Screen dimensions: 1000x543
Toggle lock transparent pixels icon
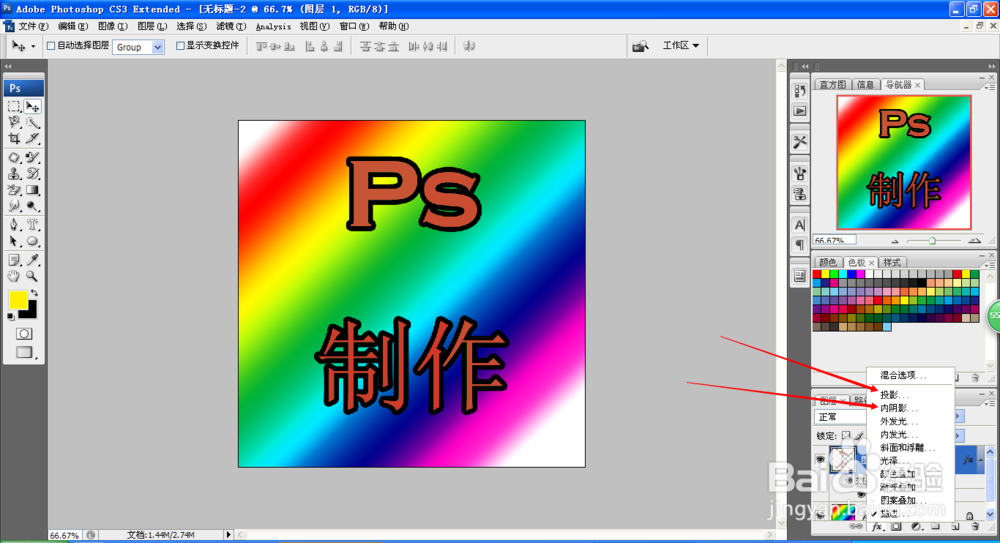(x=846, y=436)
